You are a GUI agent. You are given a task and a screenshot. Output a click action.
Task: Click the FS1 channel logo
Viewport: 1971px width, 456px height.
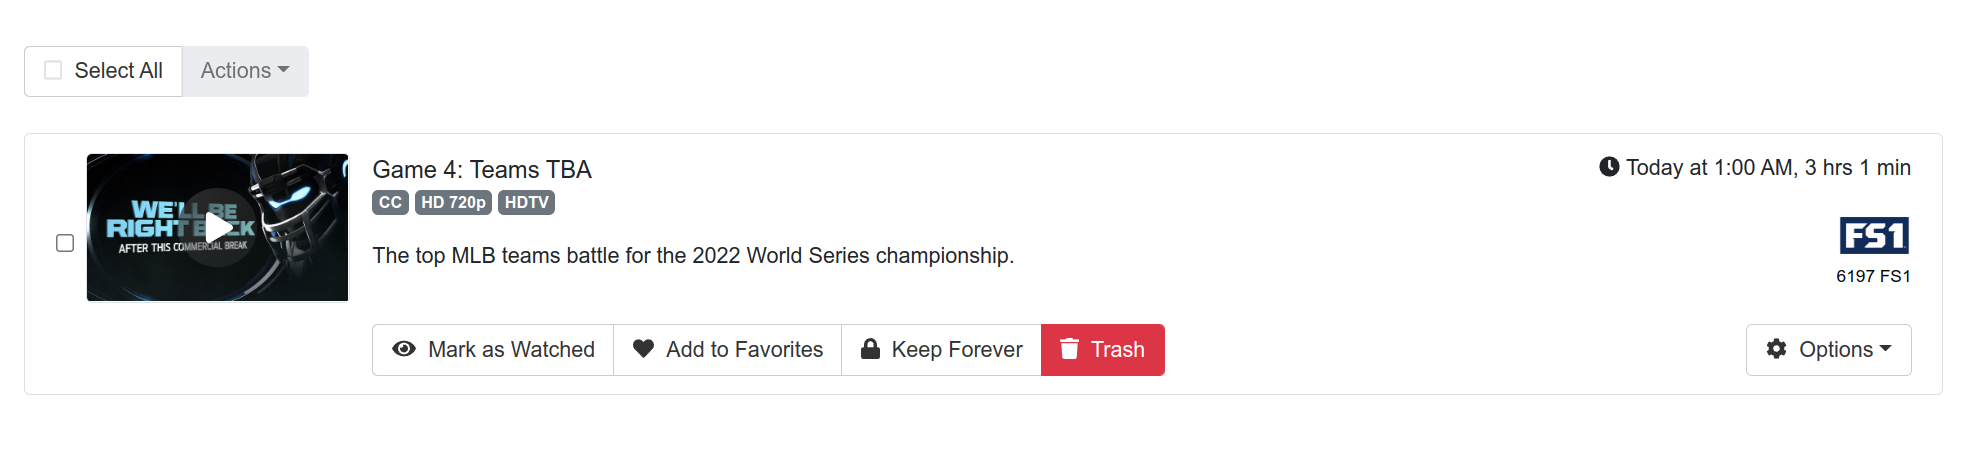point(1874,236)
